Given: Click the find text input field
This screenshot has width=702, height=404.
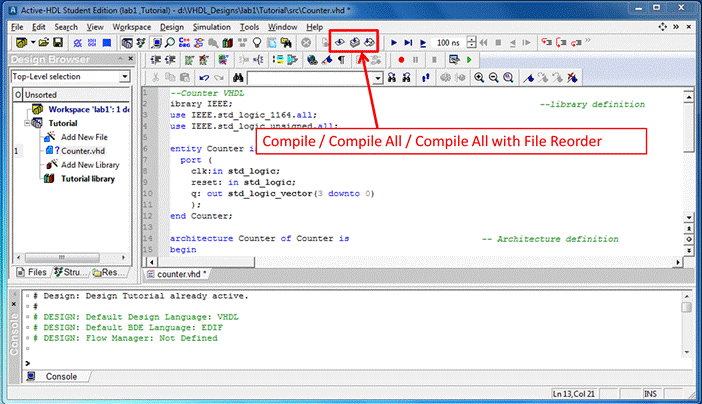Looking at the screenshot, I should pos(310,78).
